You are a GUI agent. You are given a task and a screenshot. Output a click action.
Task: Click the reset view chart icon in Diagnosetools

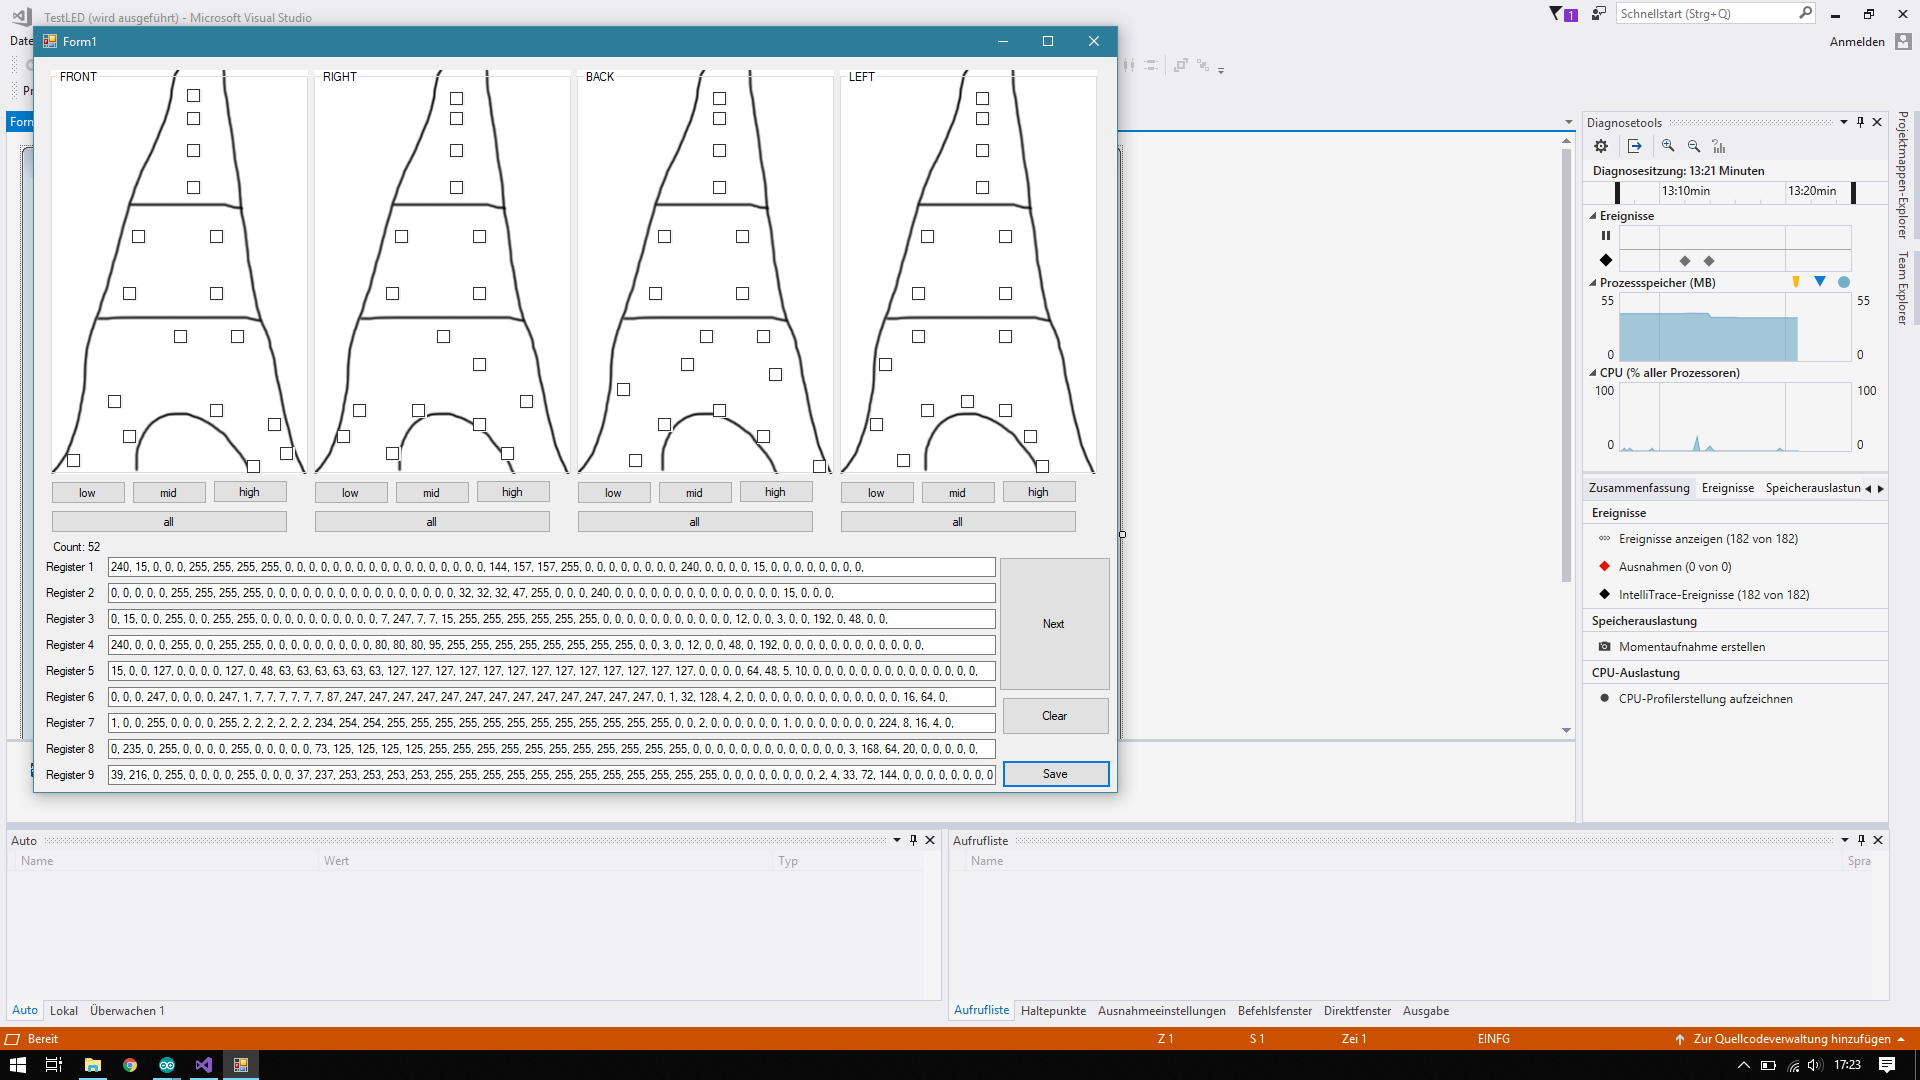(x=1719, y=146)
